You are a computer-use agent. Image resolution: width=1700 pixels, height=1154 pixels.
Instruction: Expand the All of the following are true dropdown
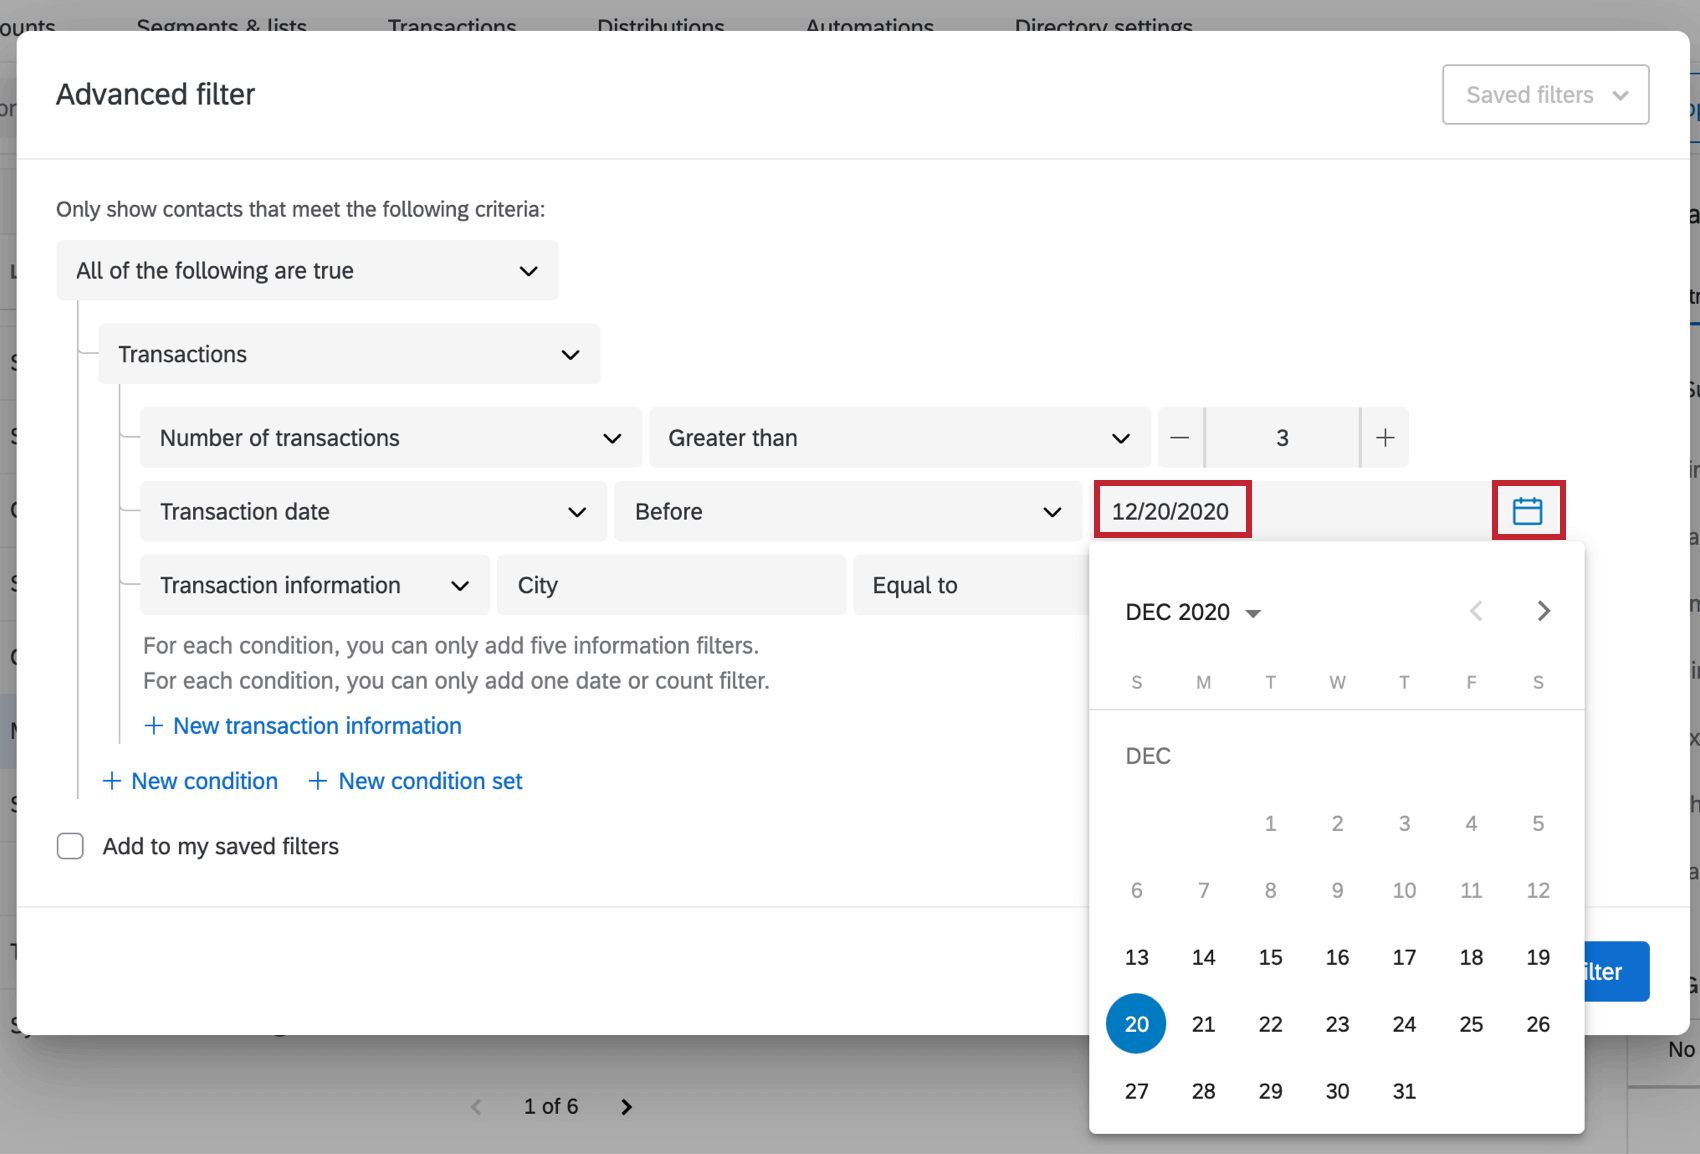(307, 270)
